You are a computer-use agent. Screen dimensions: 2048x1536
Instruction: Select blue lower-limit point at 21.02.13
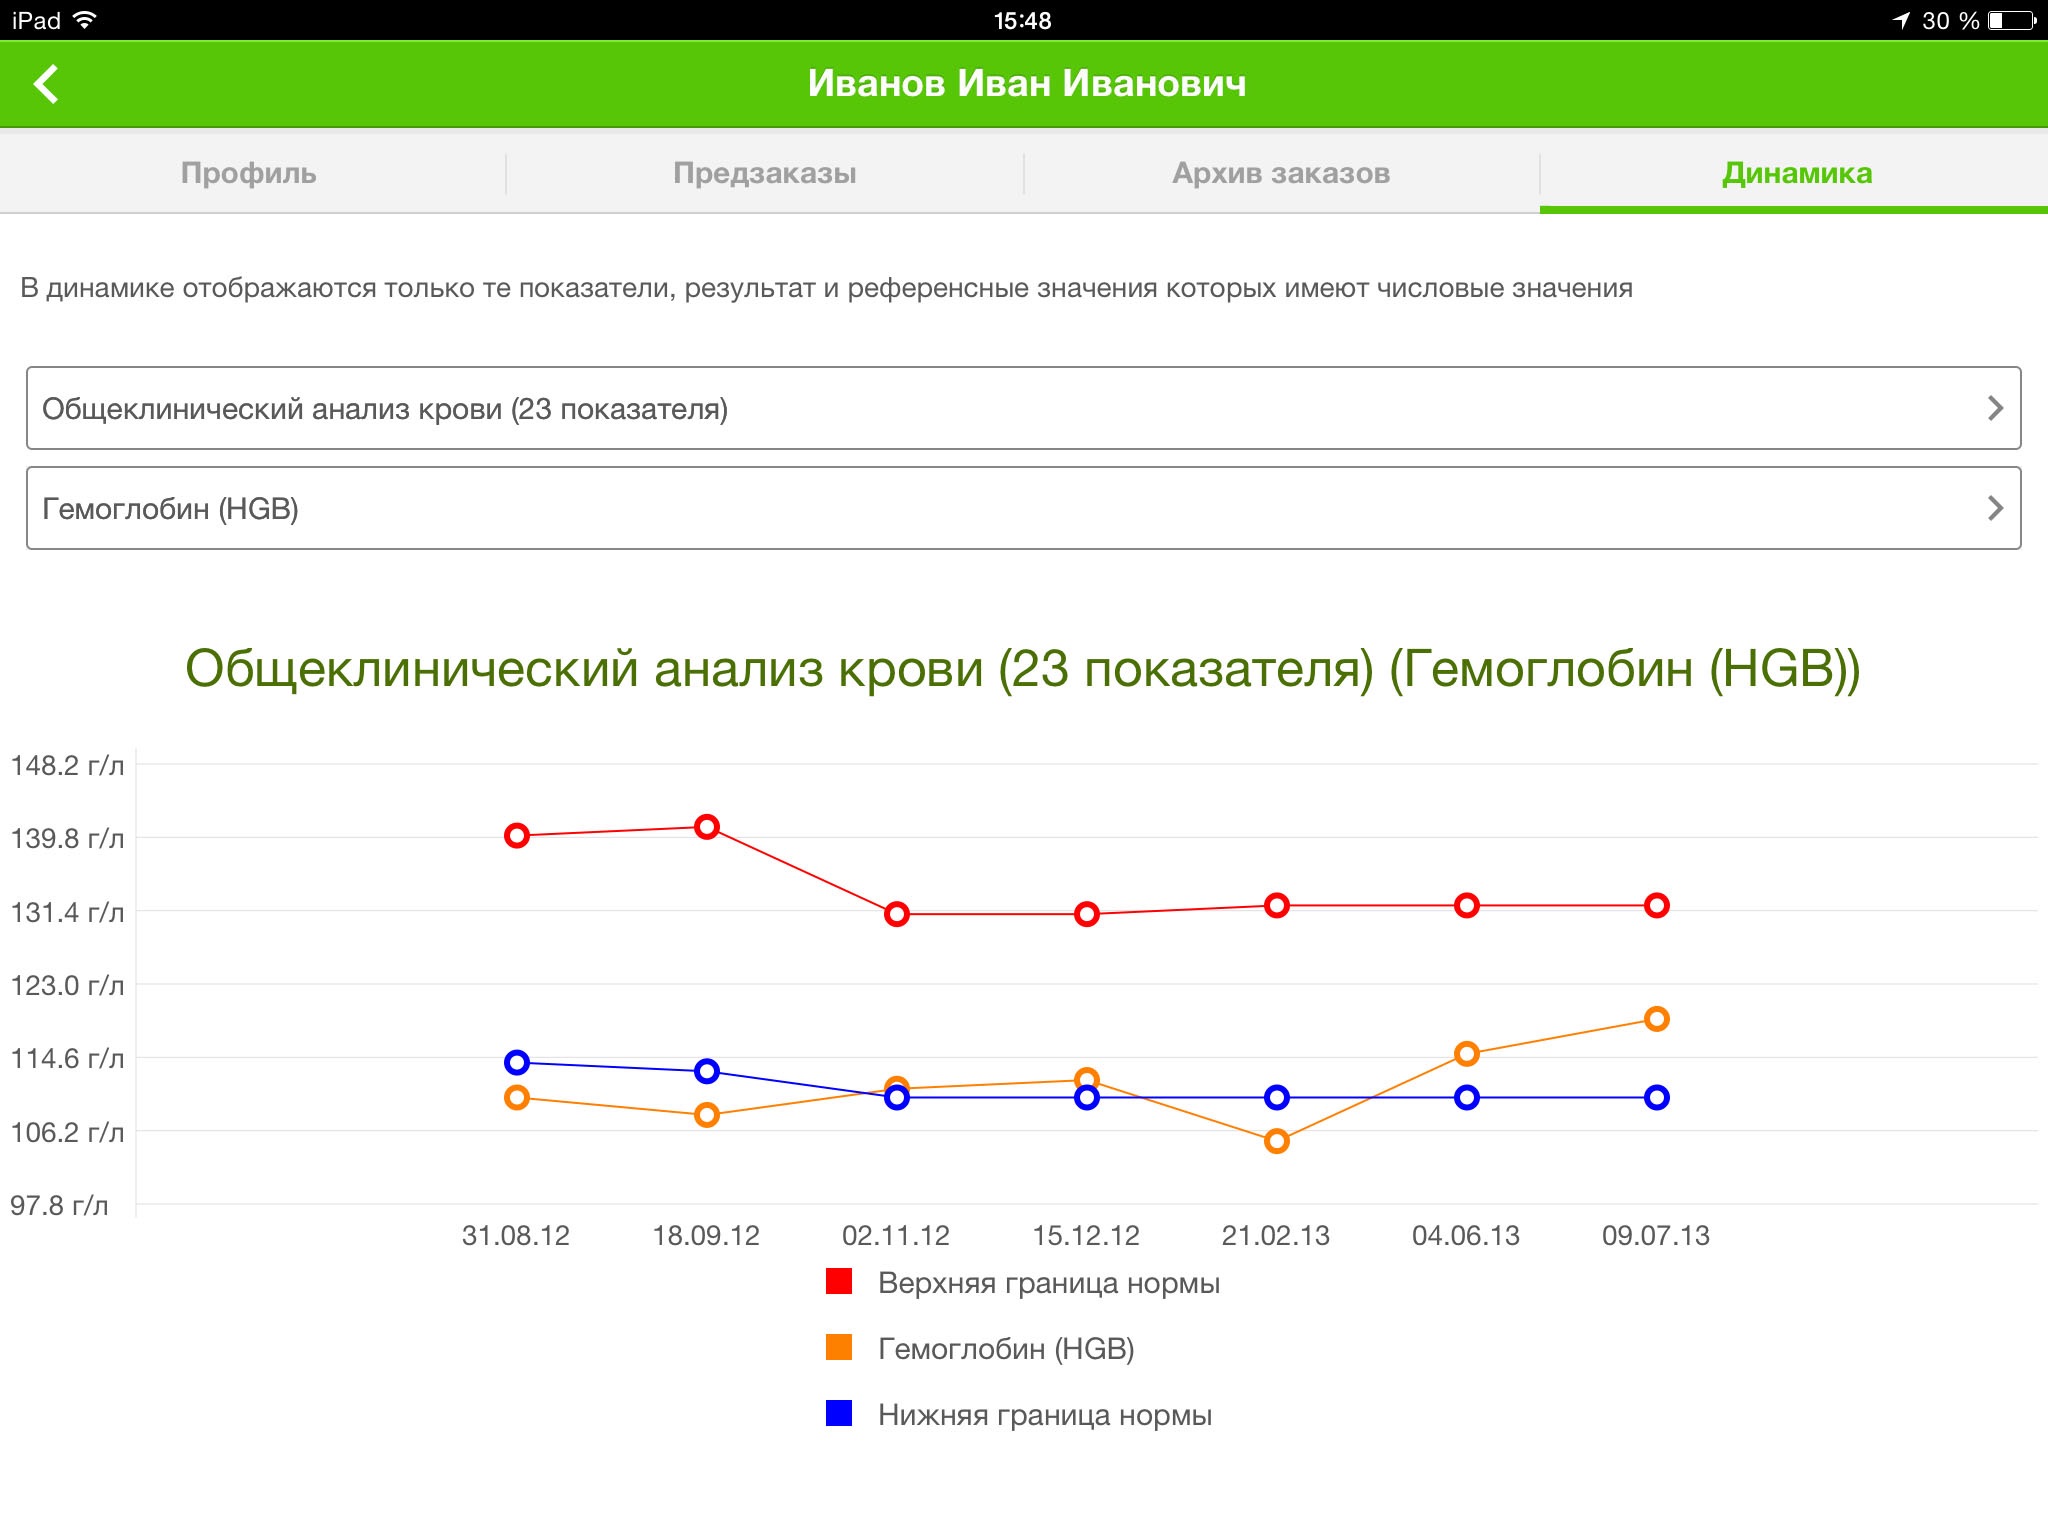click(x=1277, y=1098)
